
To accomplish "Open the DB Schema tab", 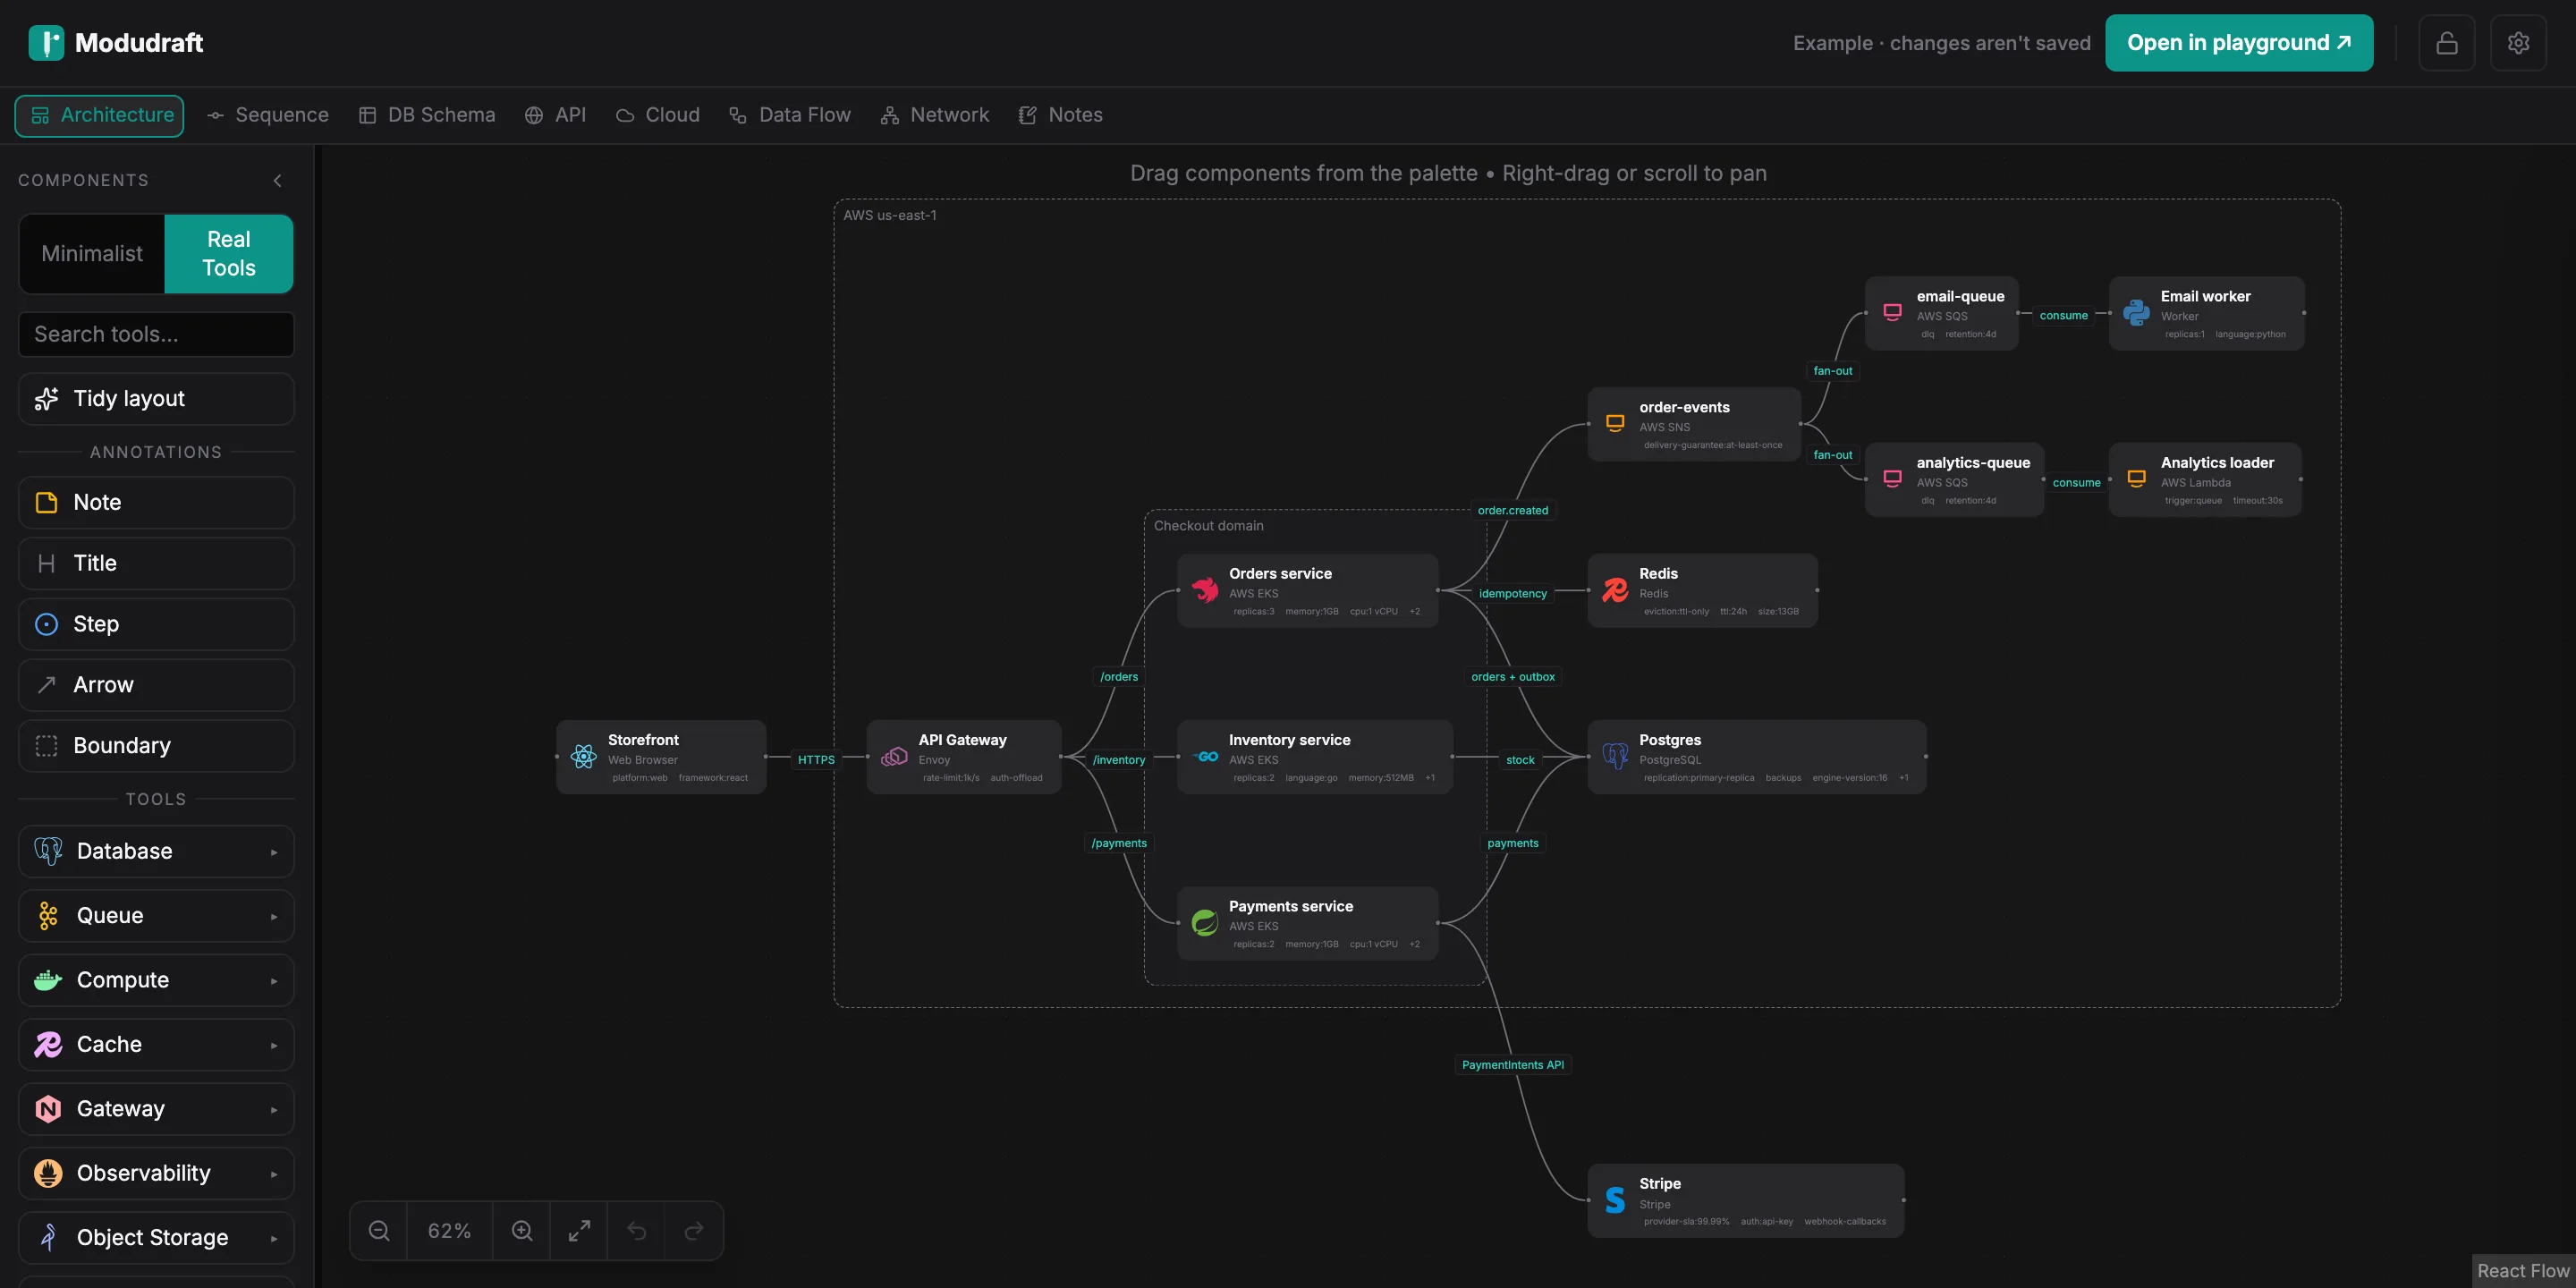I will [427, 115].
